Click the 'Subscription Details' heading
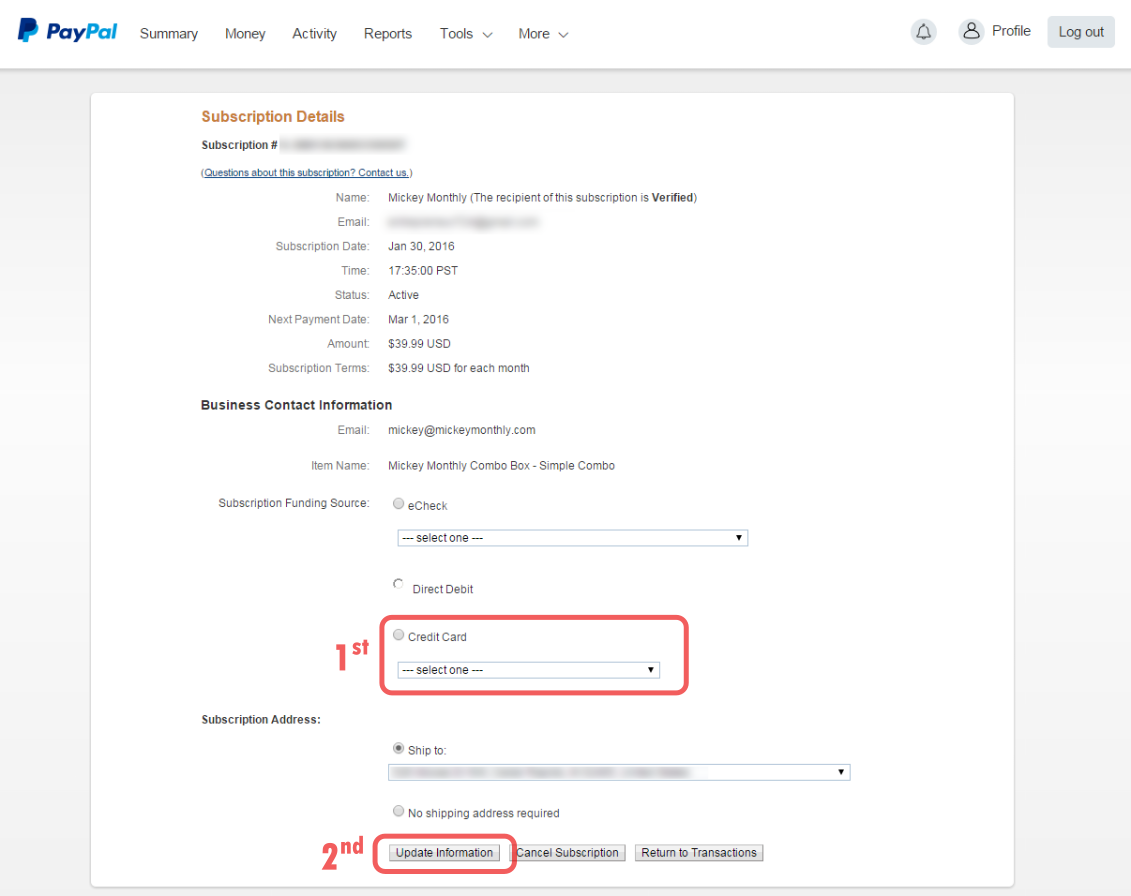This screenshot has height=896, width=1131. pyautogui.click(x=273, y=117)
